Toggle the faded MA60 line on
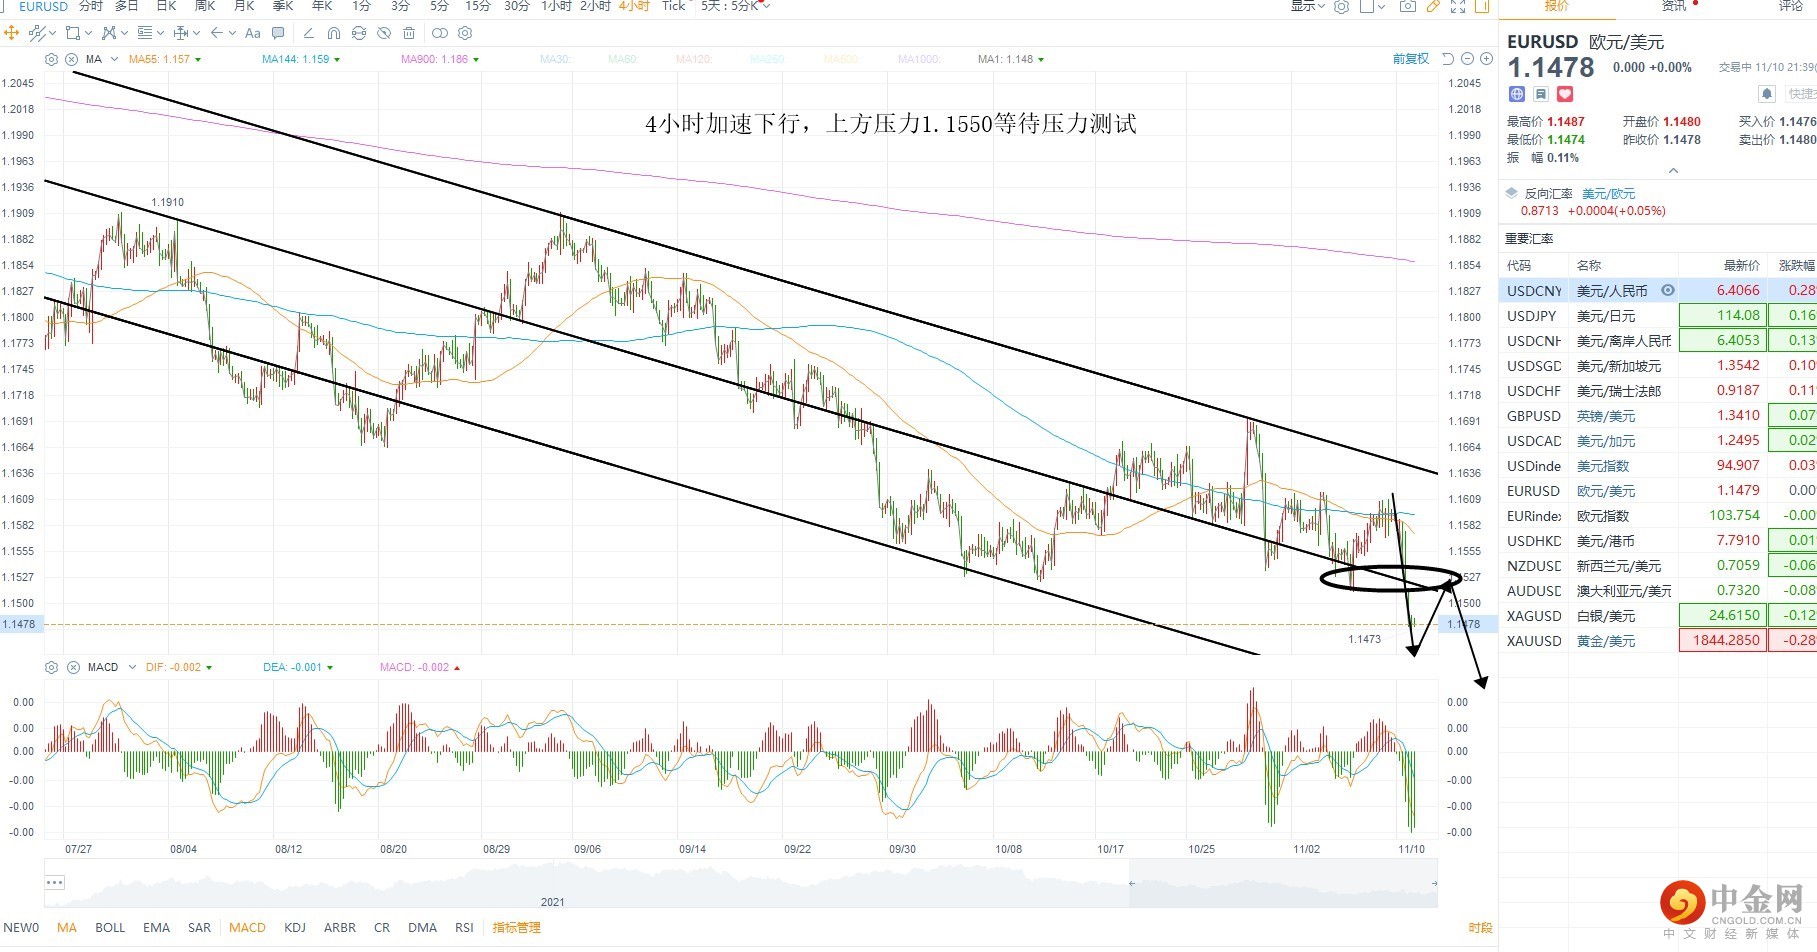 [623, 59]
